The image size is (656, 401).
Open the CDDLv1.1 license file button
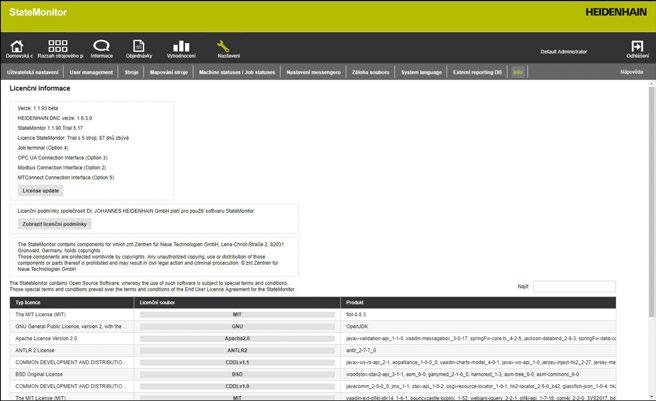click(x=237, y=362)
